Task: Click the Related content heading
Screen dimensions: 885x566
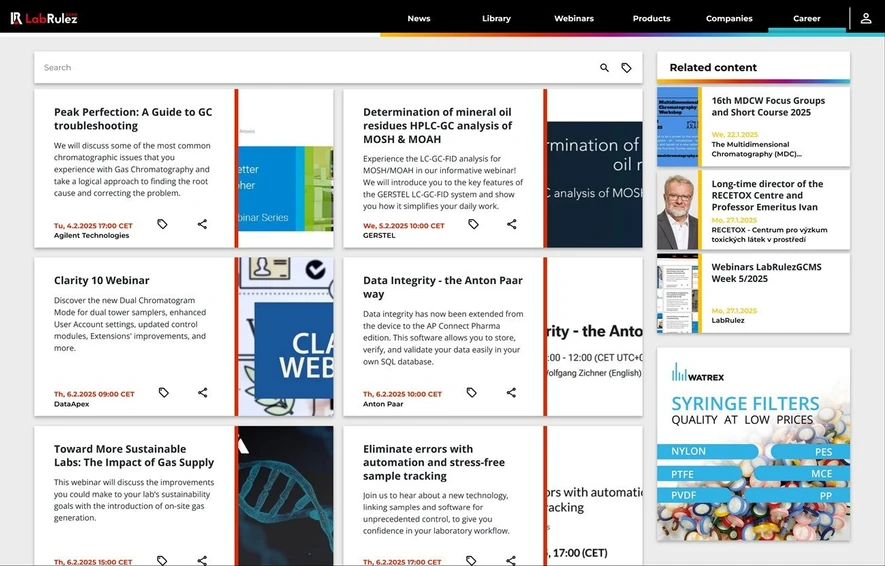Action: pyautogui.click(x=713, y=67)
